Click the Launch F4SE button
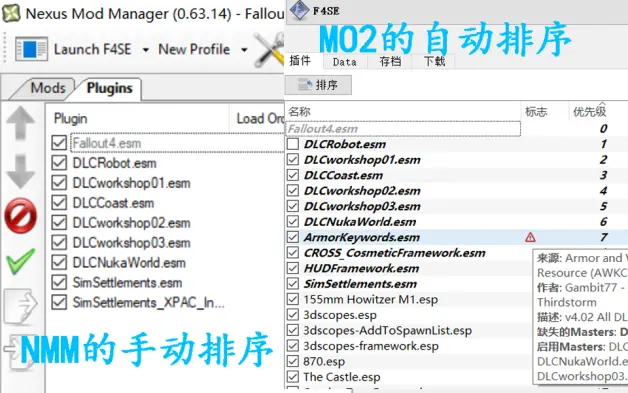 pyautogui.click(x=93, y=49)
